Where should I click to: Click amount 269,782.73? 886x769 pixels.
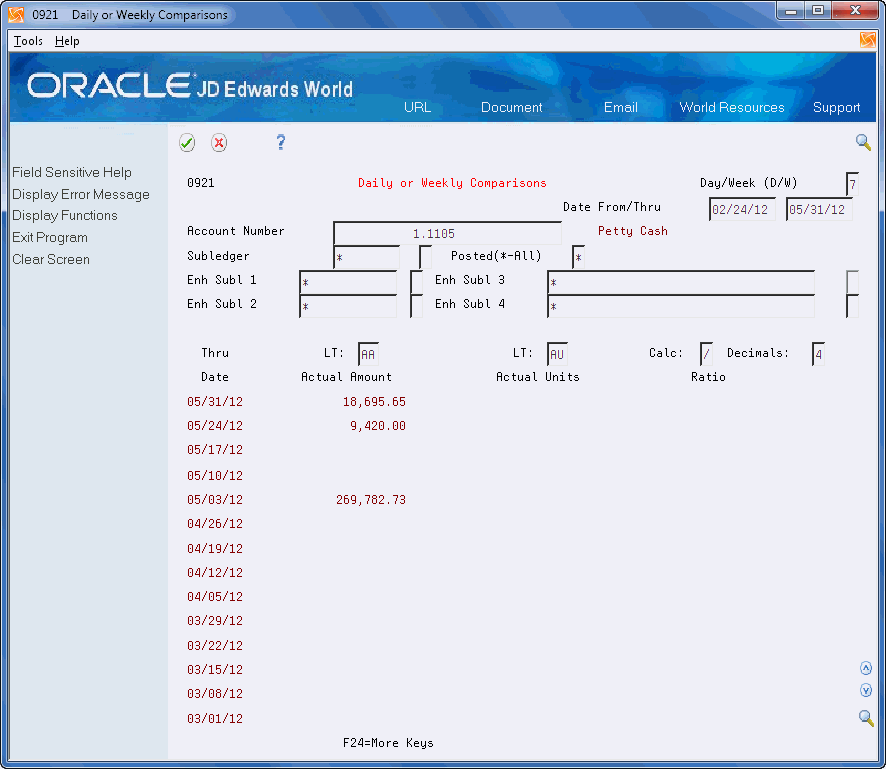point(371,499)
